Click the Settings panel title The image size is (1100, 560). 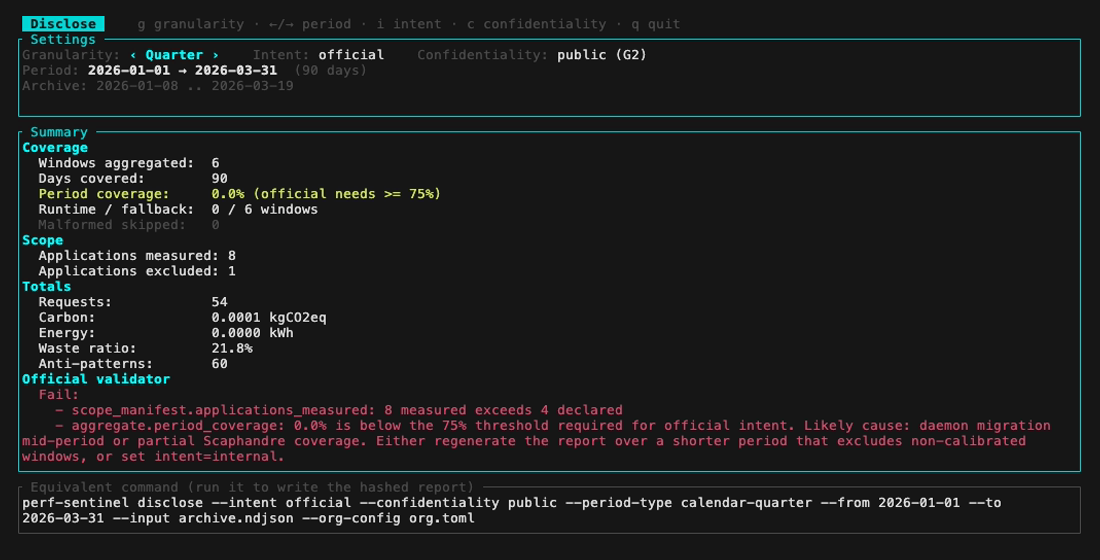click(x=63, y=39)
